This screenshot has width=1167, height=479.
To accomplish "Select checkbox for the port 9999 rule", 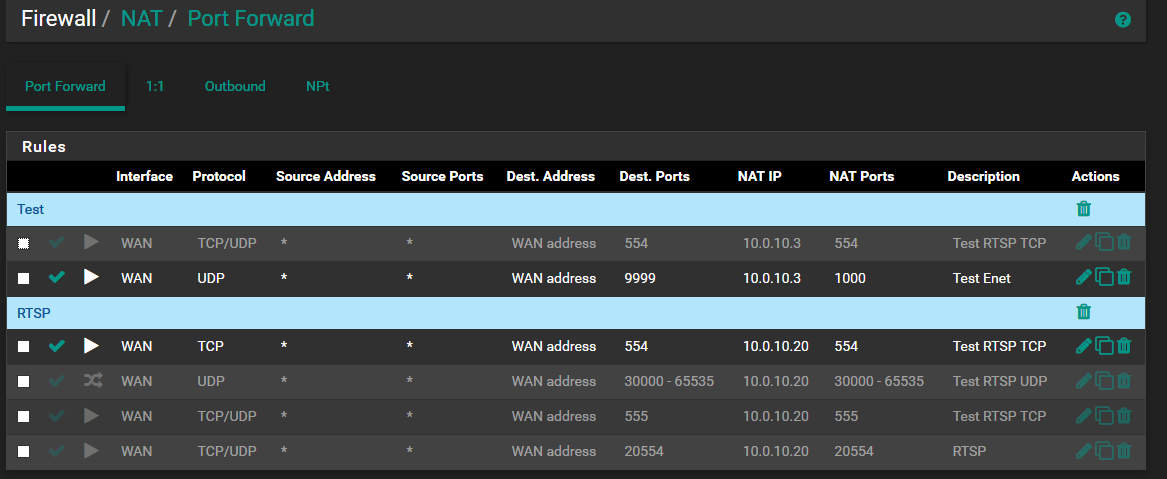I will [24, 278].
